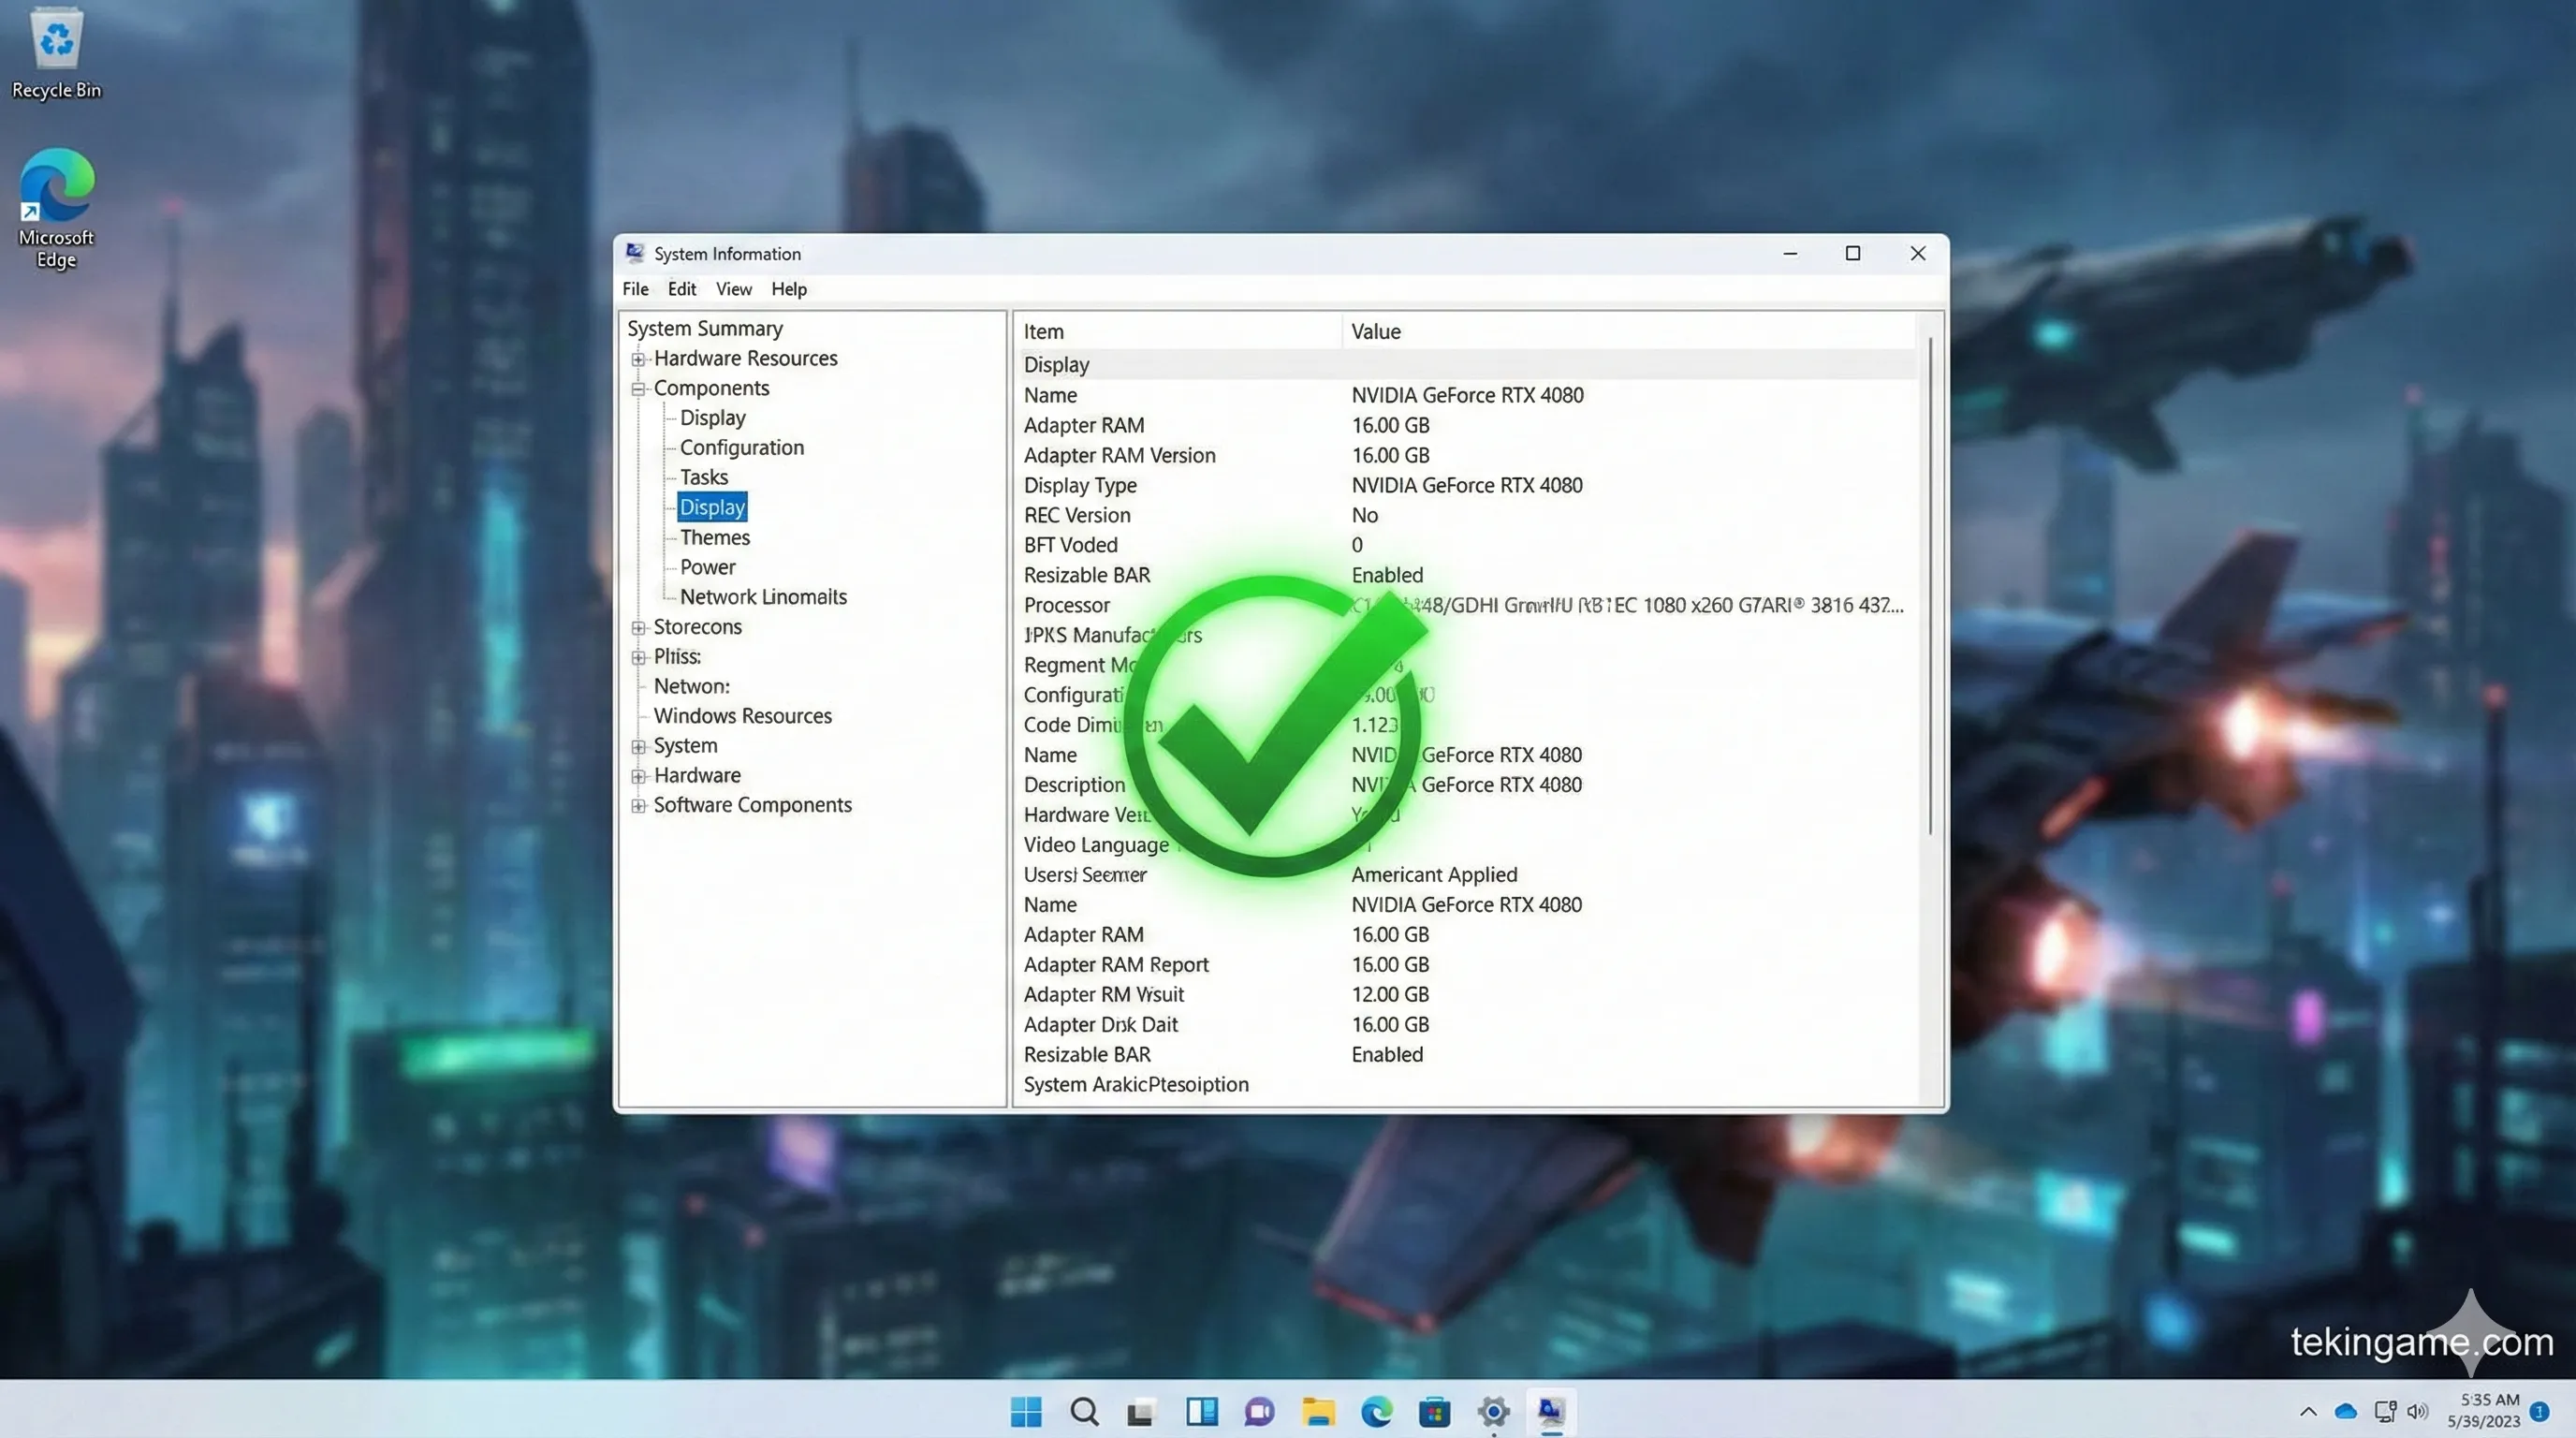Collapse the Components tree node
The height and width of the screenshot is (1438, 2576).
pyautogui.click(x=638, y=389)
